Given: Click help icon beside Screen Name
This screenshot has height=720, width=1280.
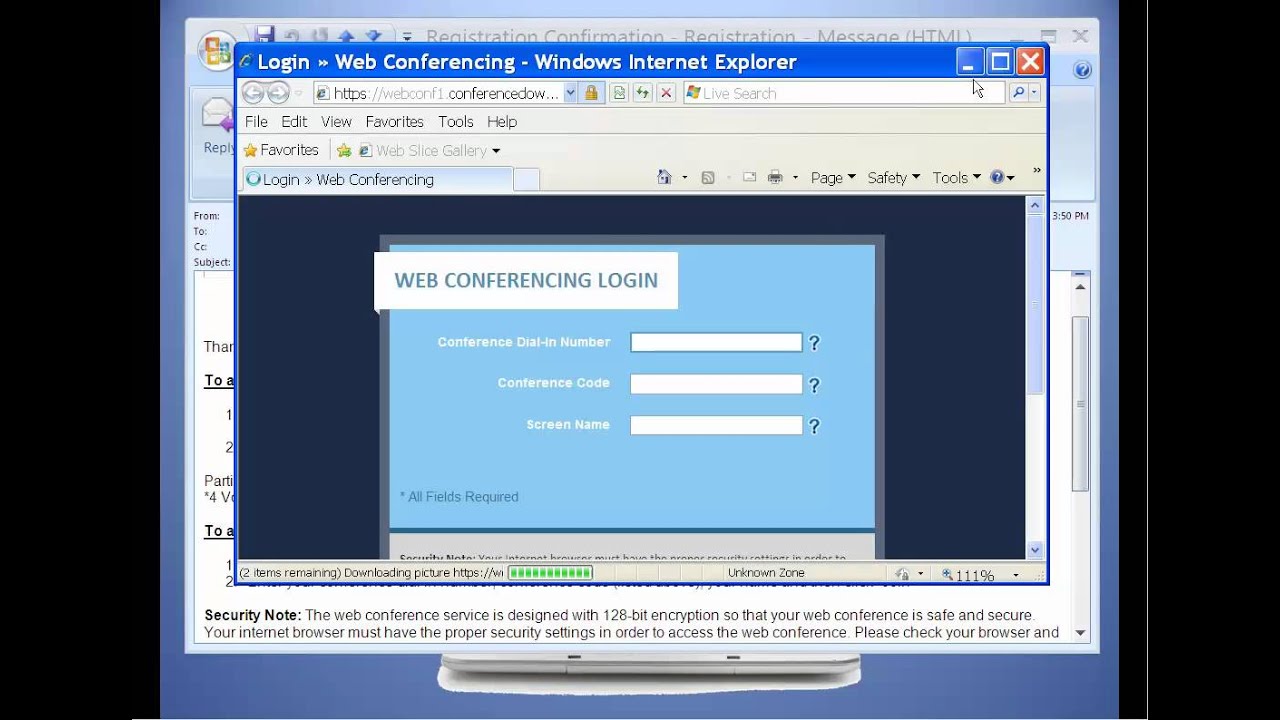Looking at the screenshot, I should (814, 426).
